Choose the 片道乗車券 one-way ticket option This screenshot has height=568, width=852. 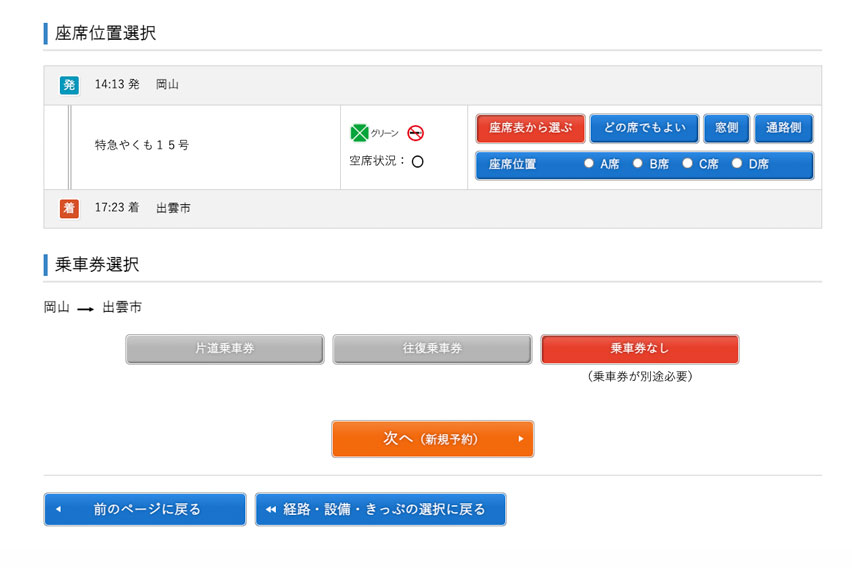coord(225,349)
